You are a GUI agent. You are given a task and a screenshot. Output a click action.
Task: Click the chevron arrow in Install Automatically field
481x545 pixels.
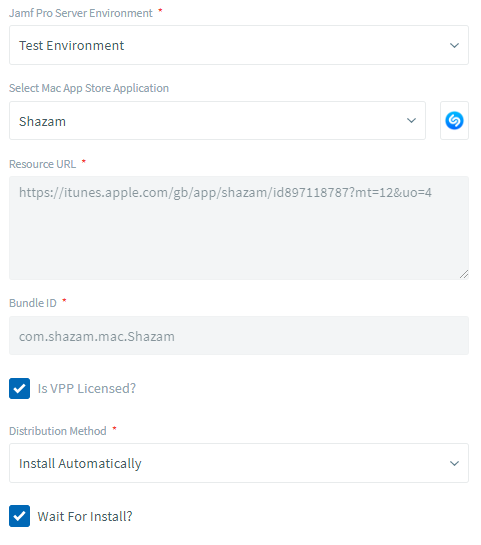point(454,463)
